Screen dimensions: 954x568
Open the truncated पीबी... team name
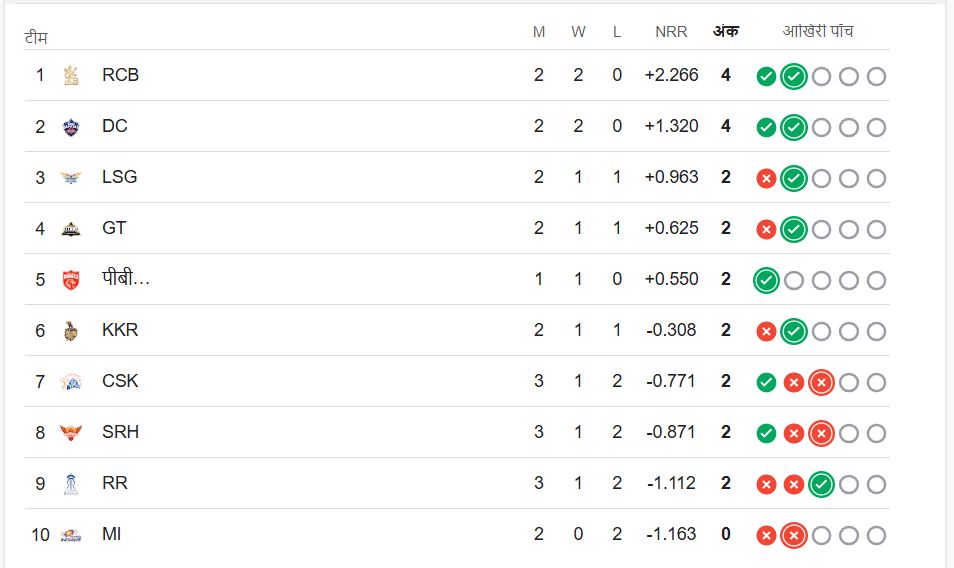[126, 279]
